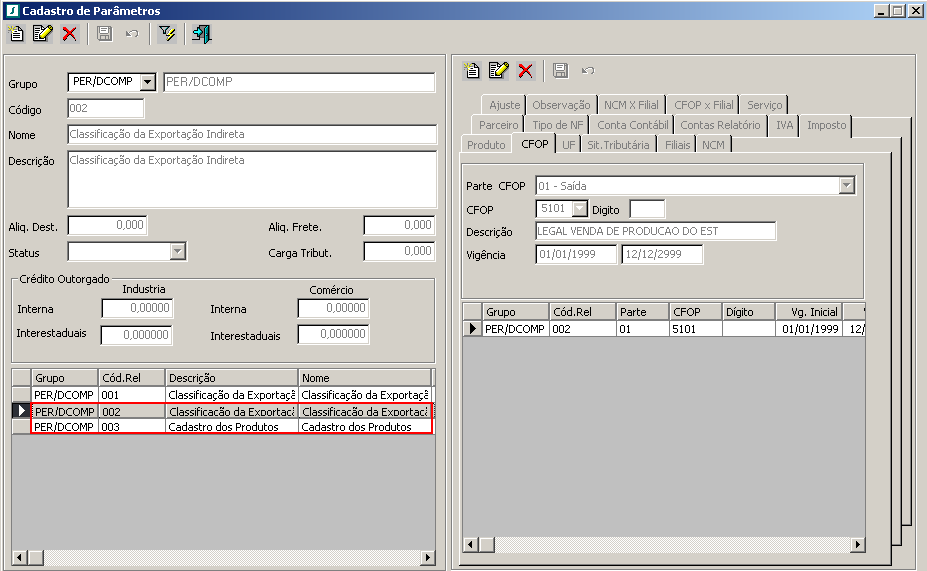
Task: Click the Cód.Rel column header in left grid
Action: pyautogui.click(x=131, y=378)
